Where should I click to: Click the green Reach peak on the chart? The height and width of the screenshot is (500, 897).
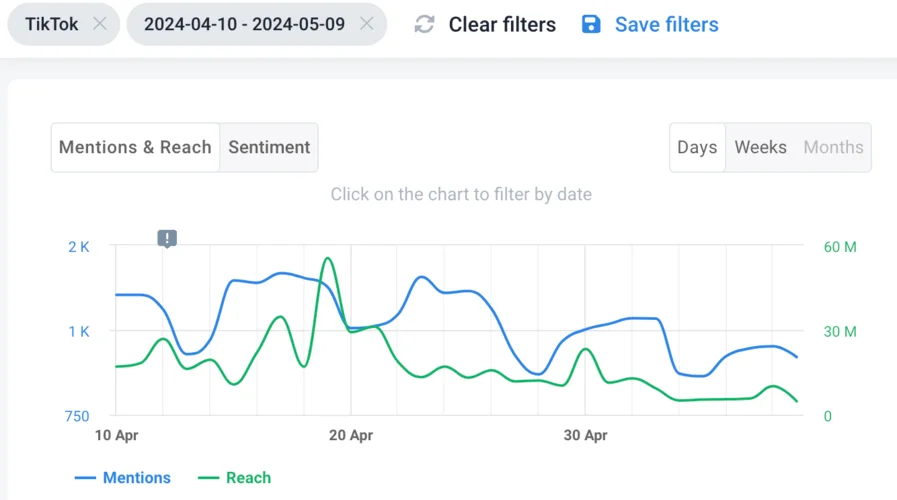tap(327, 258)
